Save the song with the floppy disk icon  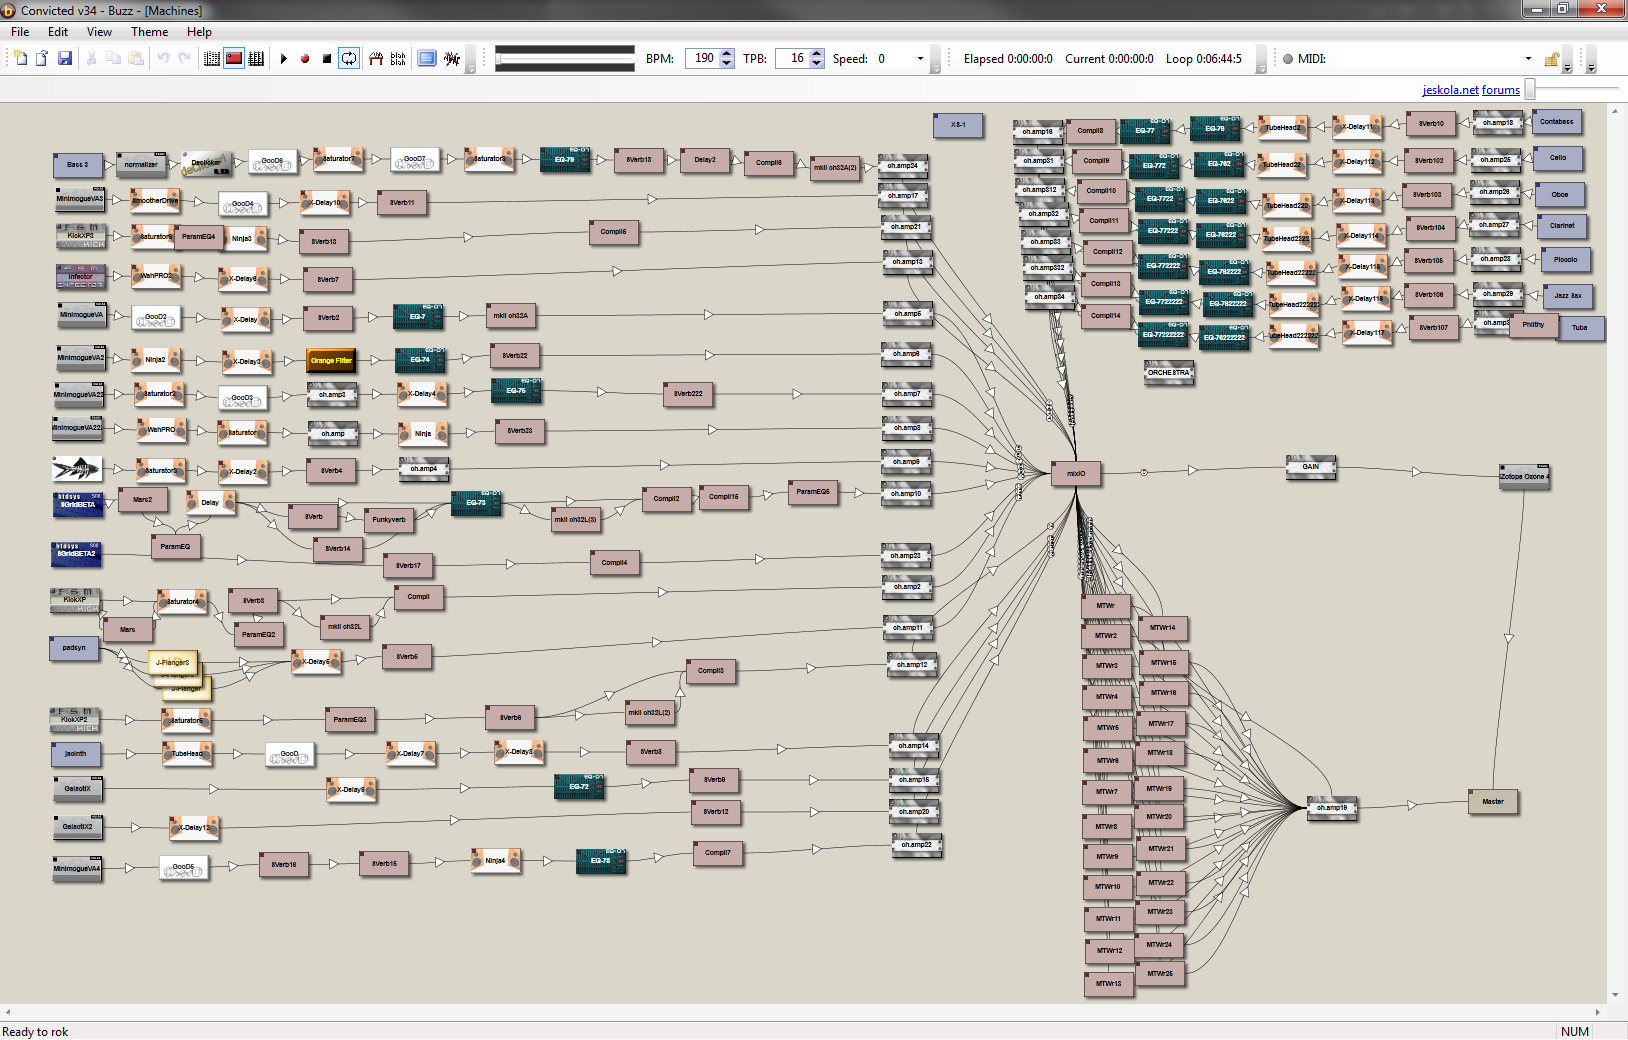pyautogui.click(x=65, y=59)
